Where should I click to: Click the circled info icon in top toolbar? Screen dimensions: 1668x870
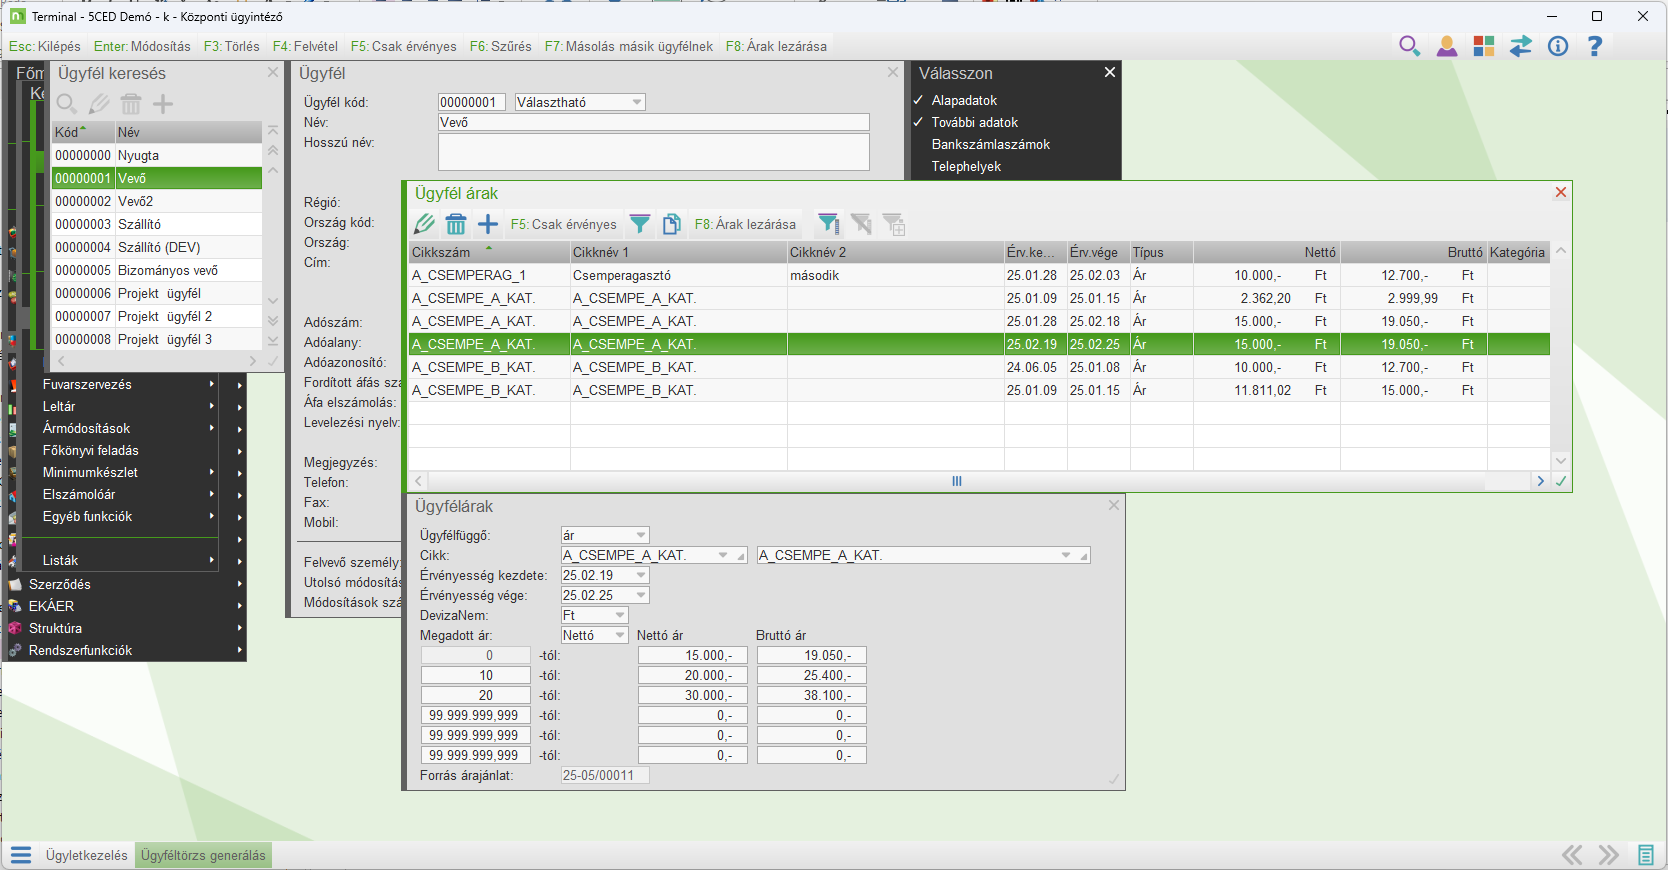[x=1558, y=46]
